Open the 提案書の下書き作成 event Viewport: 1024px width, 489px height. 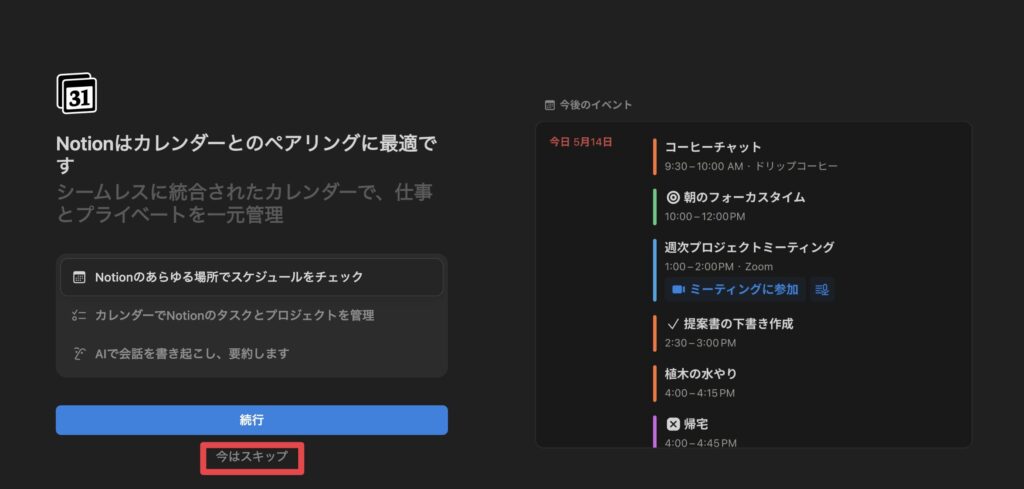[x=739, y=323]
